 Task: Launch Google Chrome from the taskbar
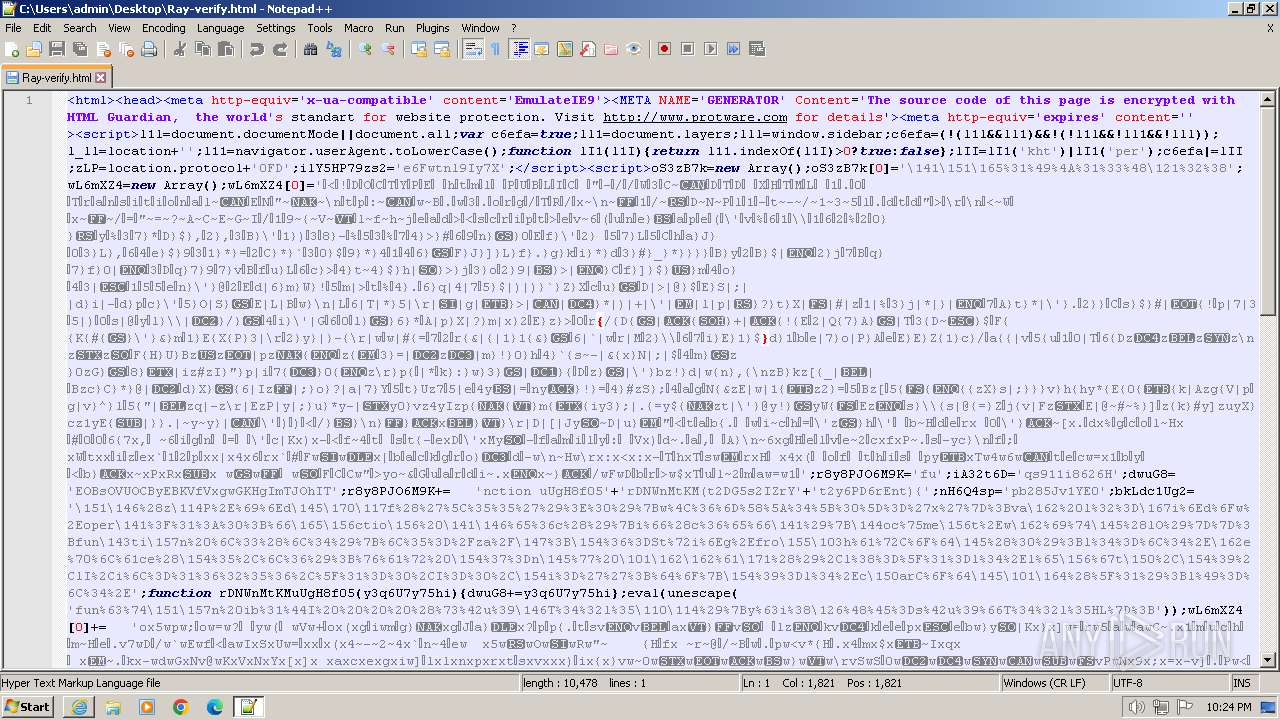coord(180,706)
